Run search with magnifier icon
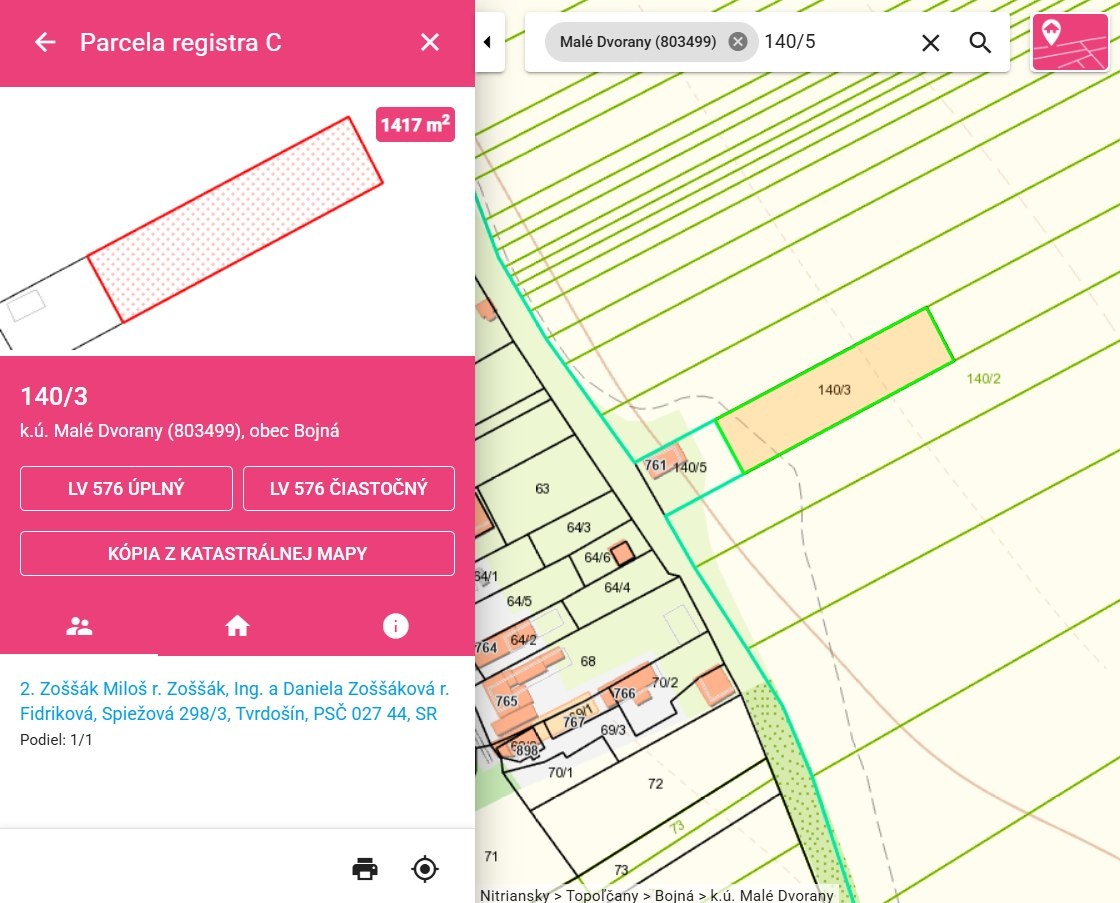Viewport: 1120px width, 903px height. tap(980, 43)
